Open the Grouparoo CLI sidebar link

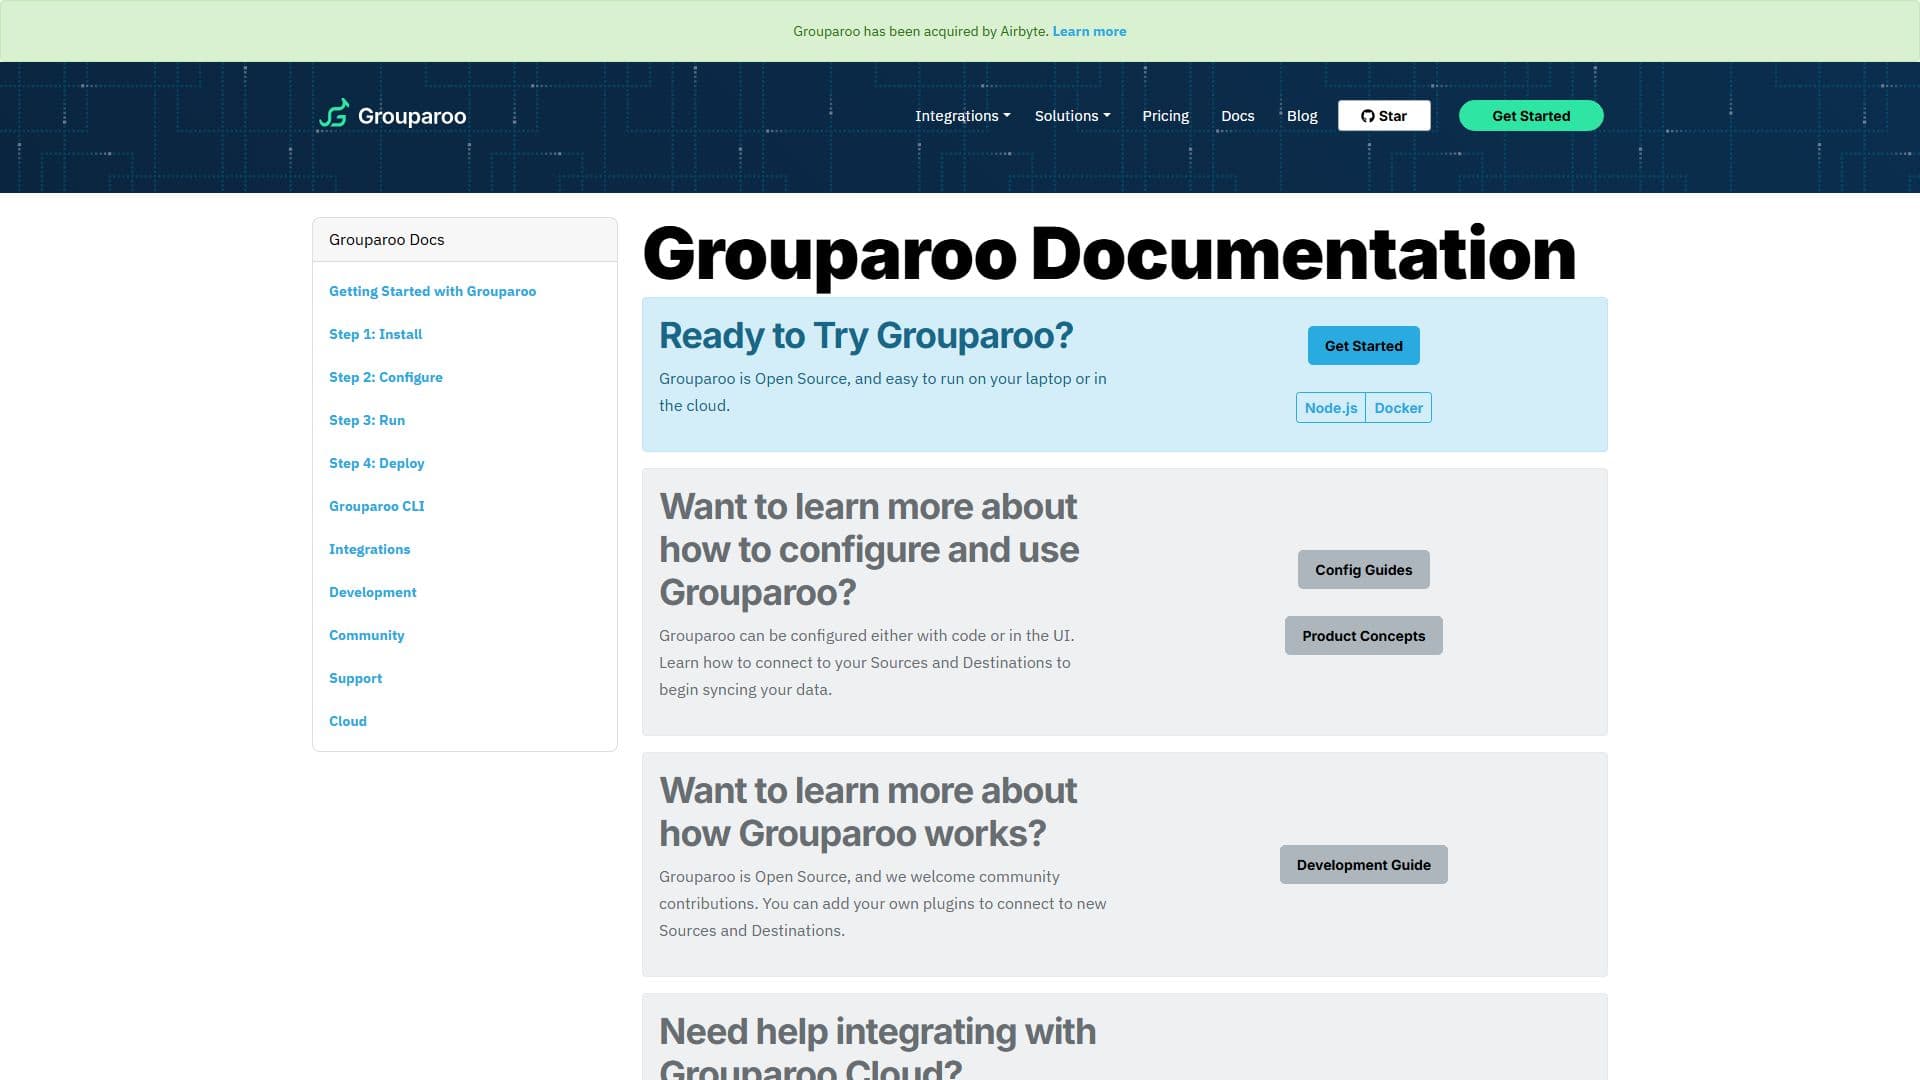(x=376, y=506)
